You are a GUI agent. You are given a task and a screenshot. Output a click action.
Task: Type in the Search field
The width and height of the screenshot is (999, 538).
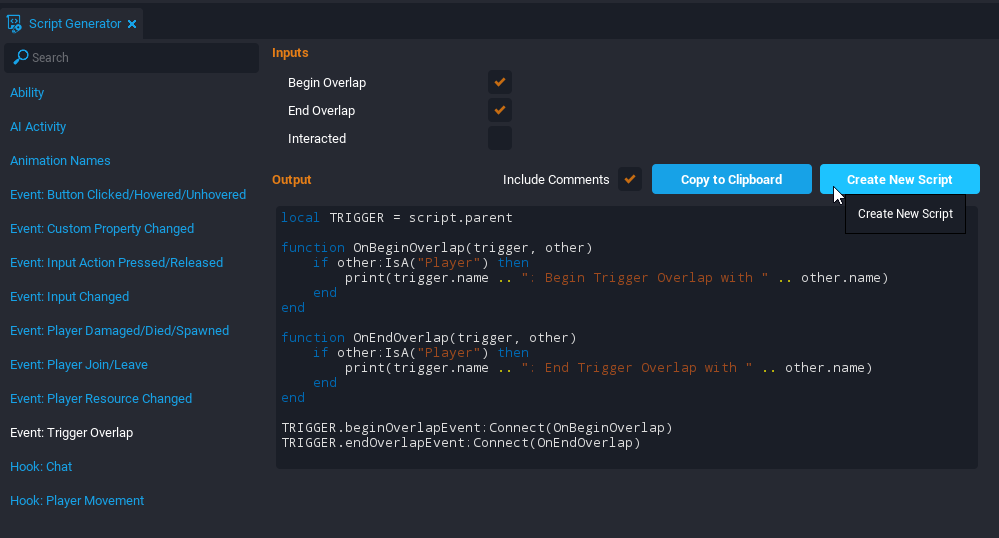coord(140,58)
